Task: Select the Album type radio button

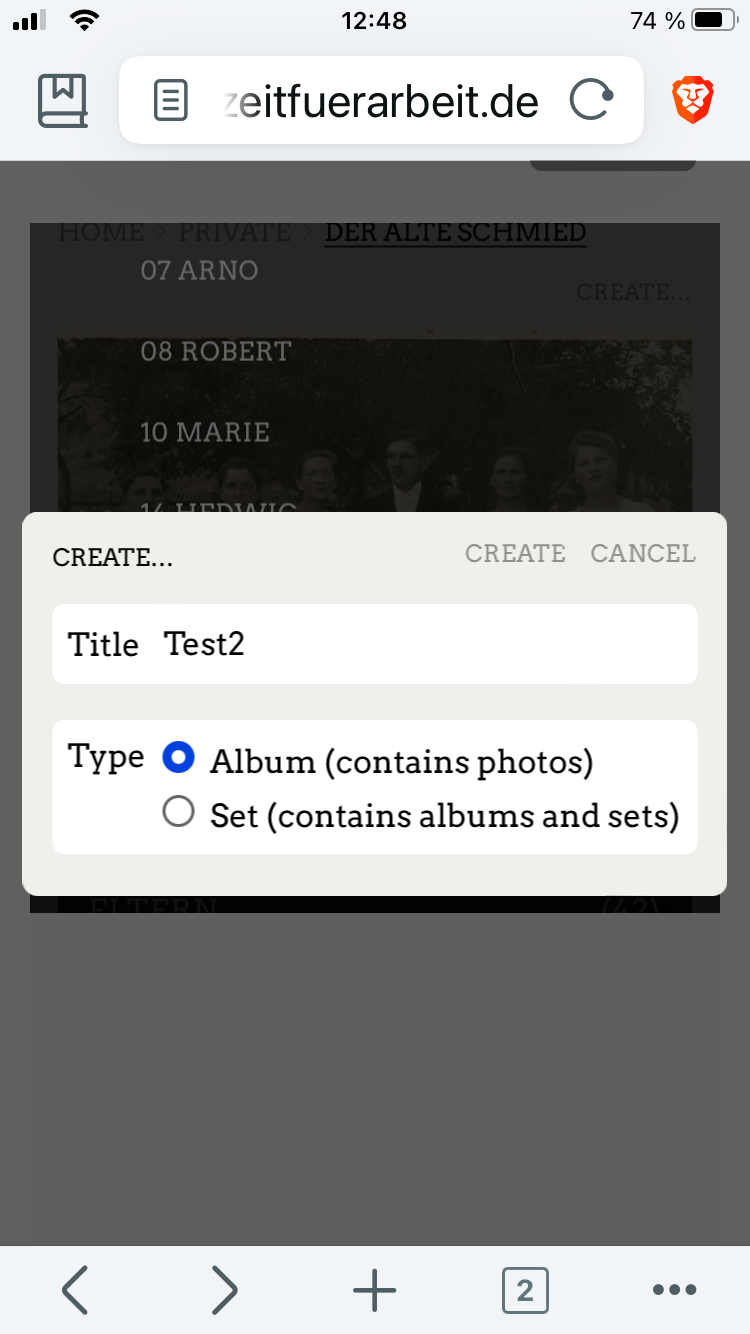Action: [x=178, y=758]
